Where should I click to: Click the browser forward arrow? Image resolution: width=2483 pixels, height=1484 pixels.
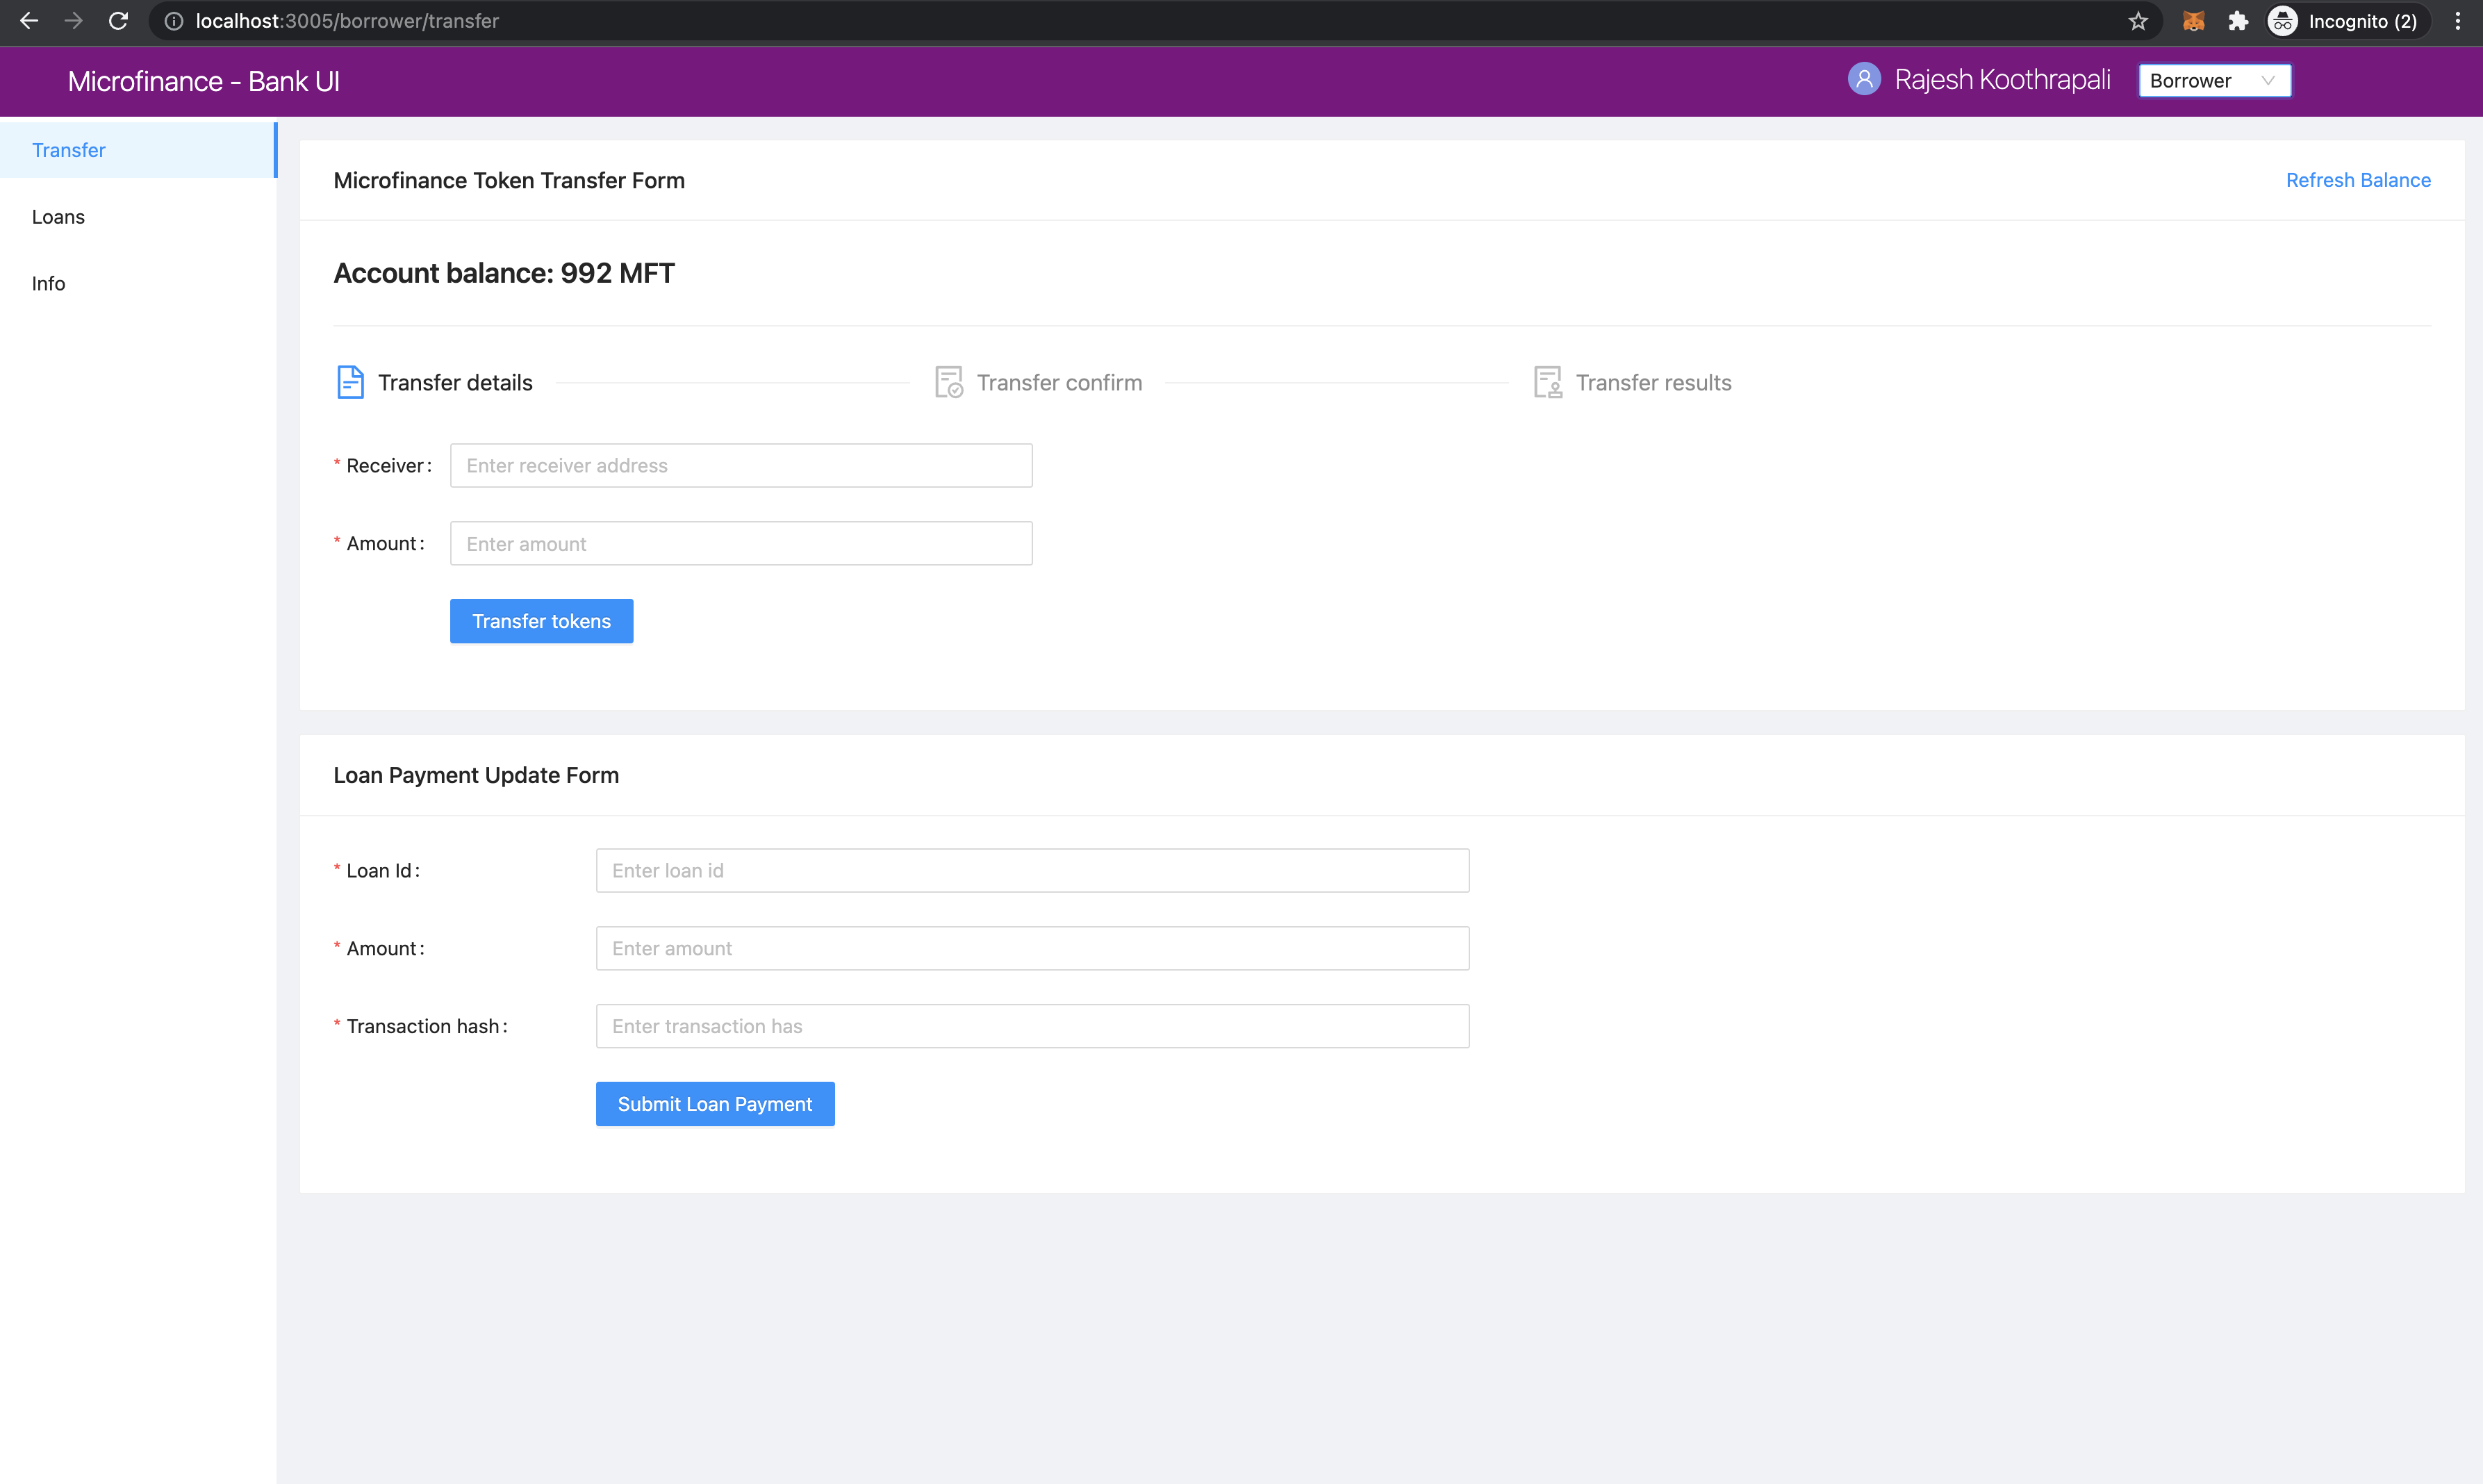(73, 21)
